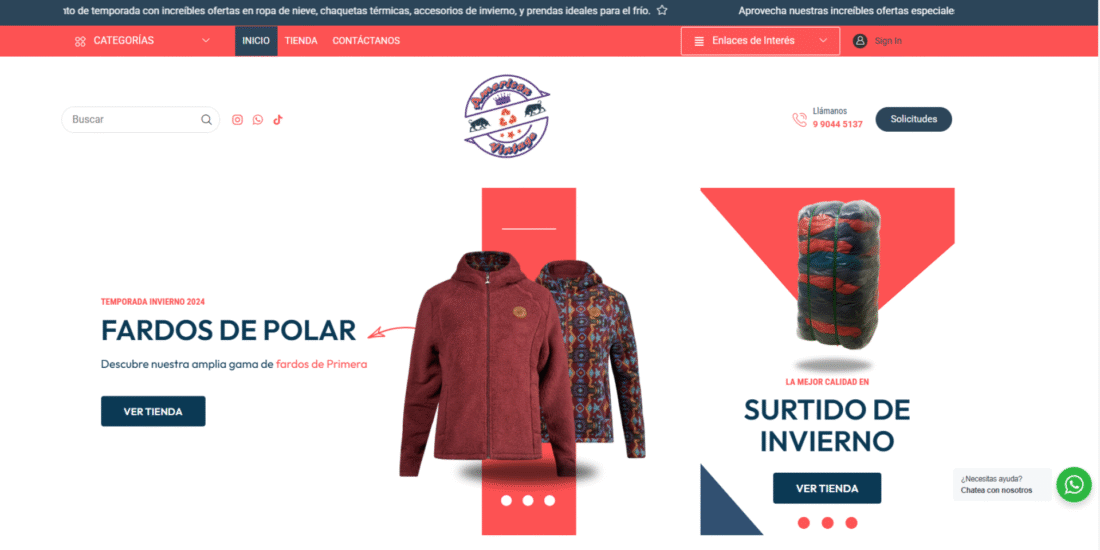The width and height of the screenshot is (1100, 550).
Task: Open the WhatsApp icon beside search
Action: (257, 119)
